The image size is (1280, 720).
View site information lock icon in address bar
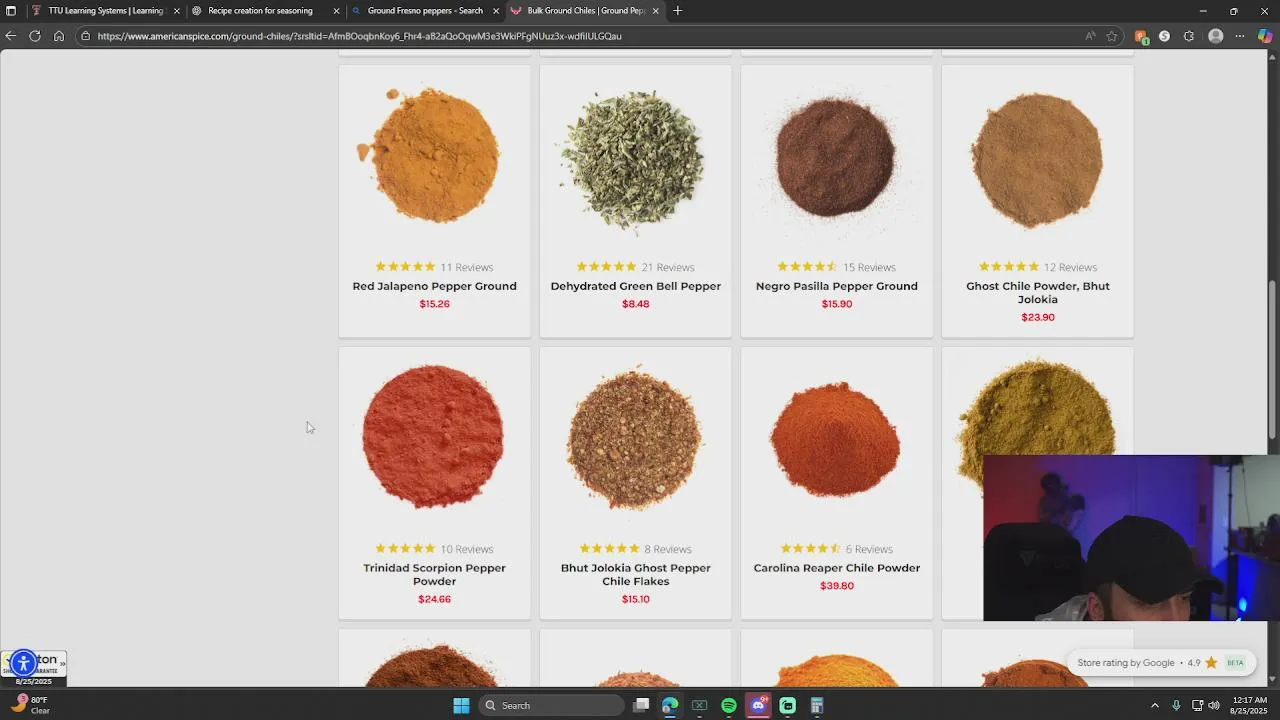tap(86, 36)
